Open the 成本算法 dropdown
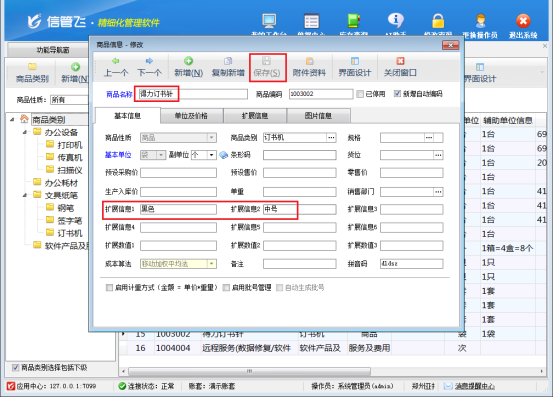This screenshot has width=554, height=398. click(x=212, y=264)
